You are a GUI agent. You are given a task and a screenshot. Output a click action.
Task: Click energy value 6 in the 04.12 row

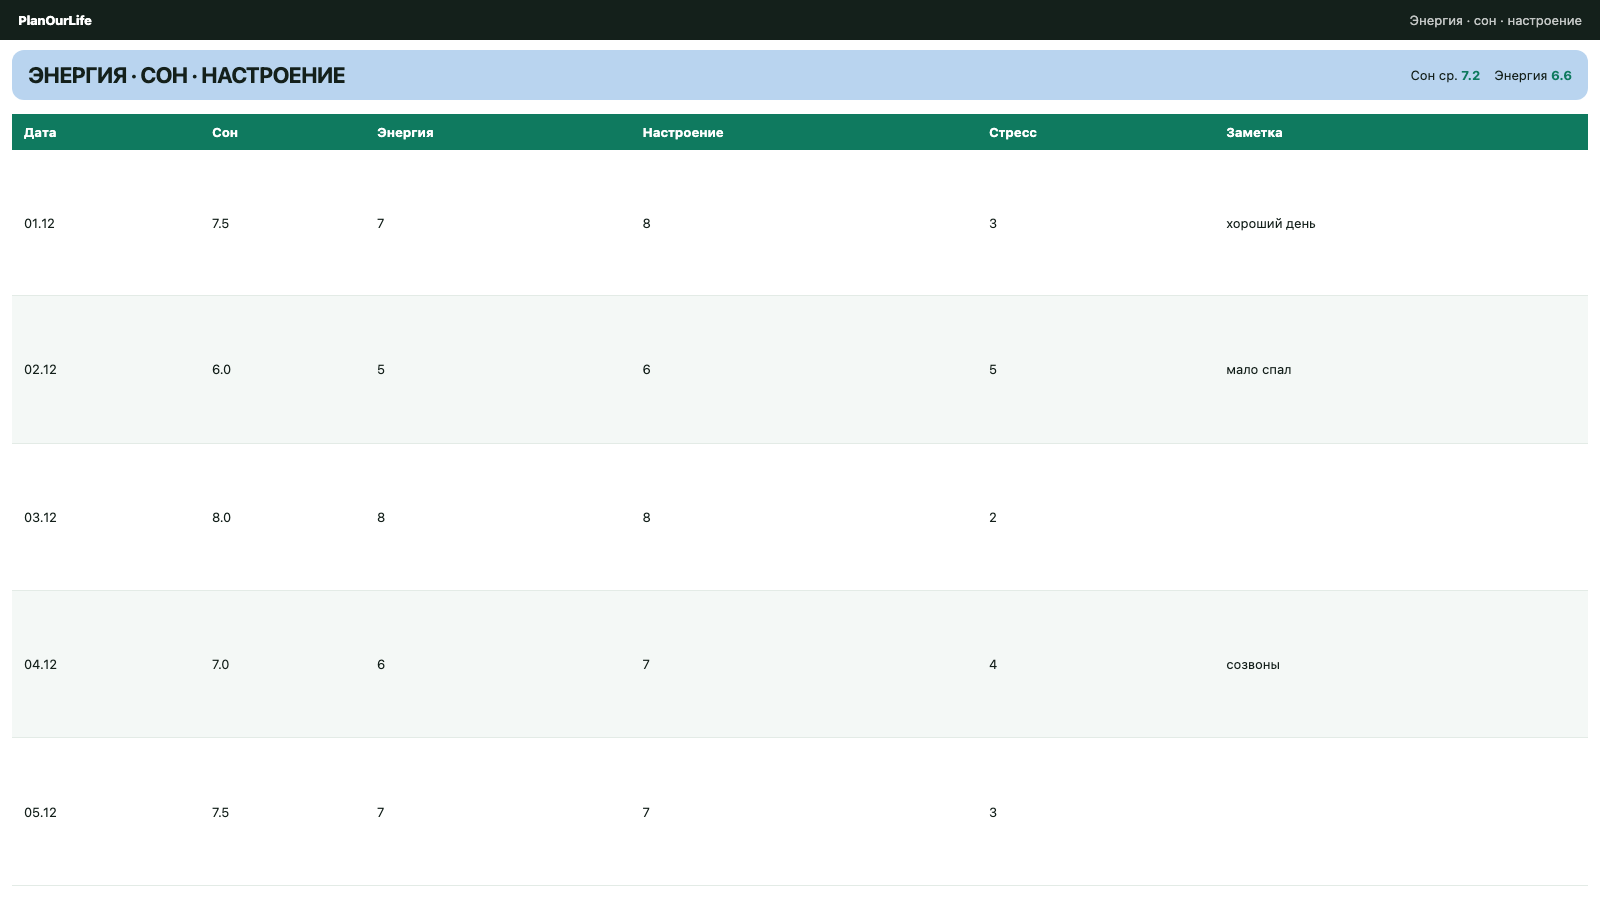(381, 664)
